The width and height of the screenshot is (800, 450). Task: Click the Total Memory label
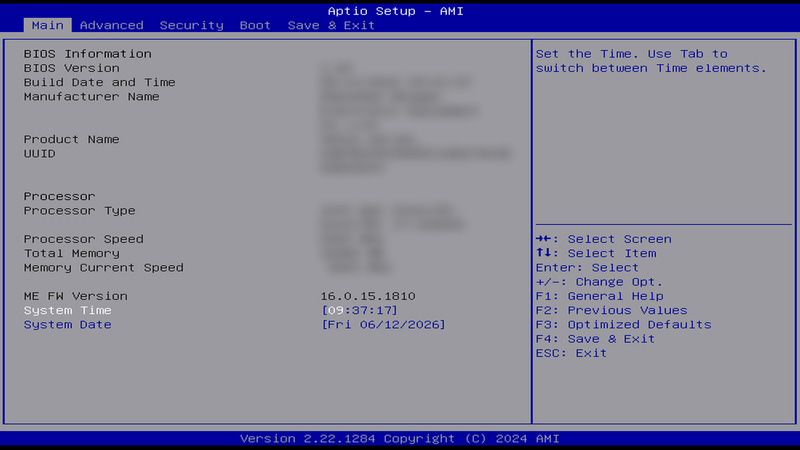pos(71,254)
